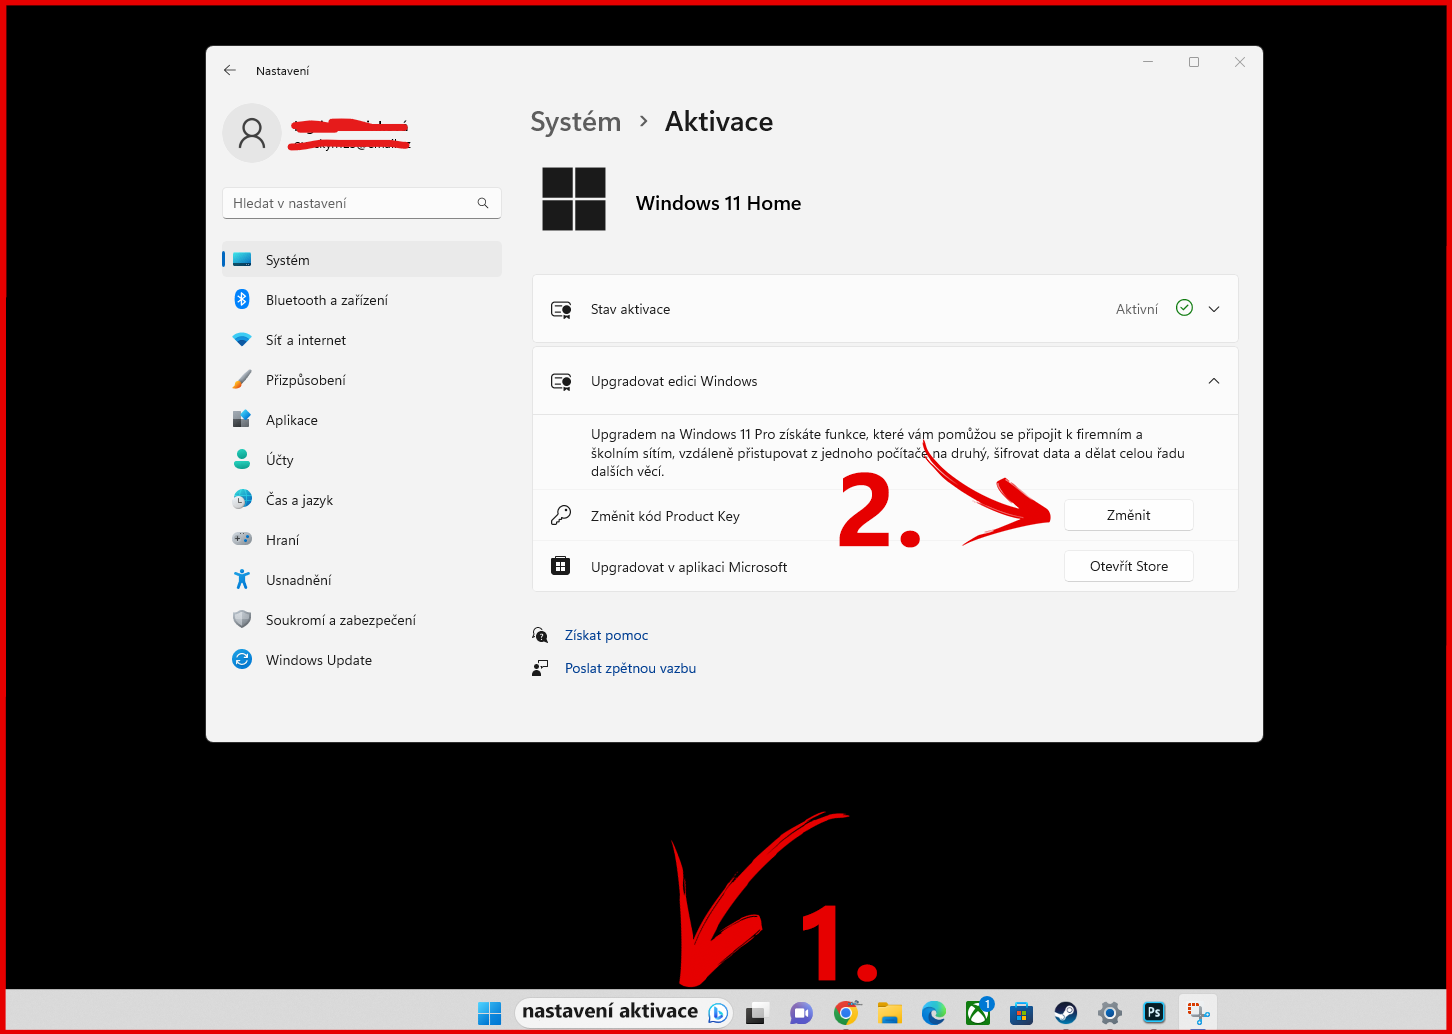
Task: Open File Explorer from taskbar
Action: (x=890, y=1013)
